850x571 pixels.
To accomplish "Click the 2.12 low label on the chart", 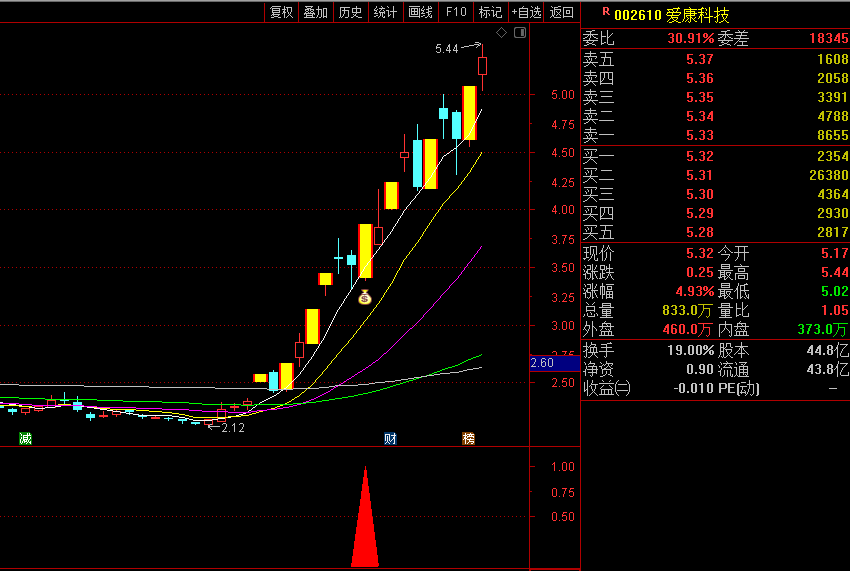I will (233, 428).
